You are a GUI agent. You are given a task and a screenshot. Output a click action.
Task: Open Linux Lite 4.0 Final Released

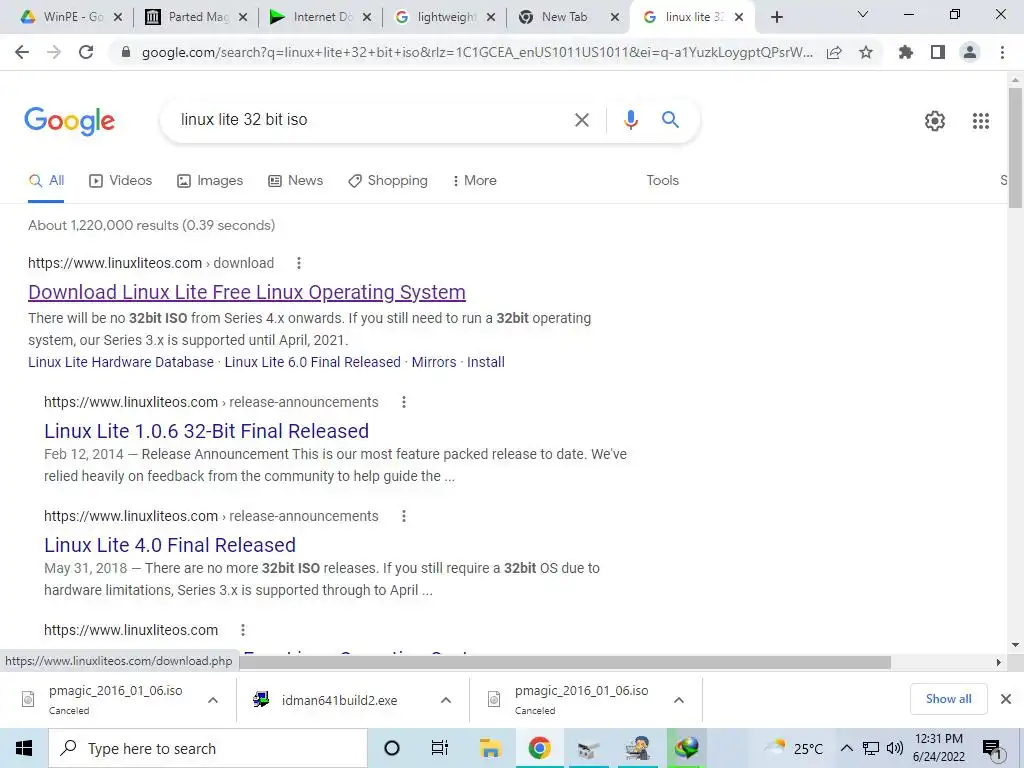(x=170, y=545)
